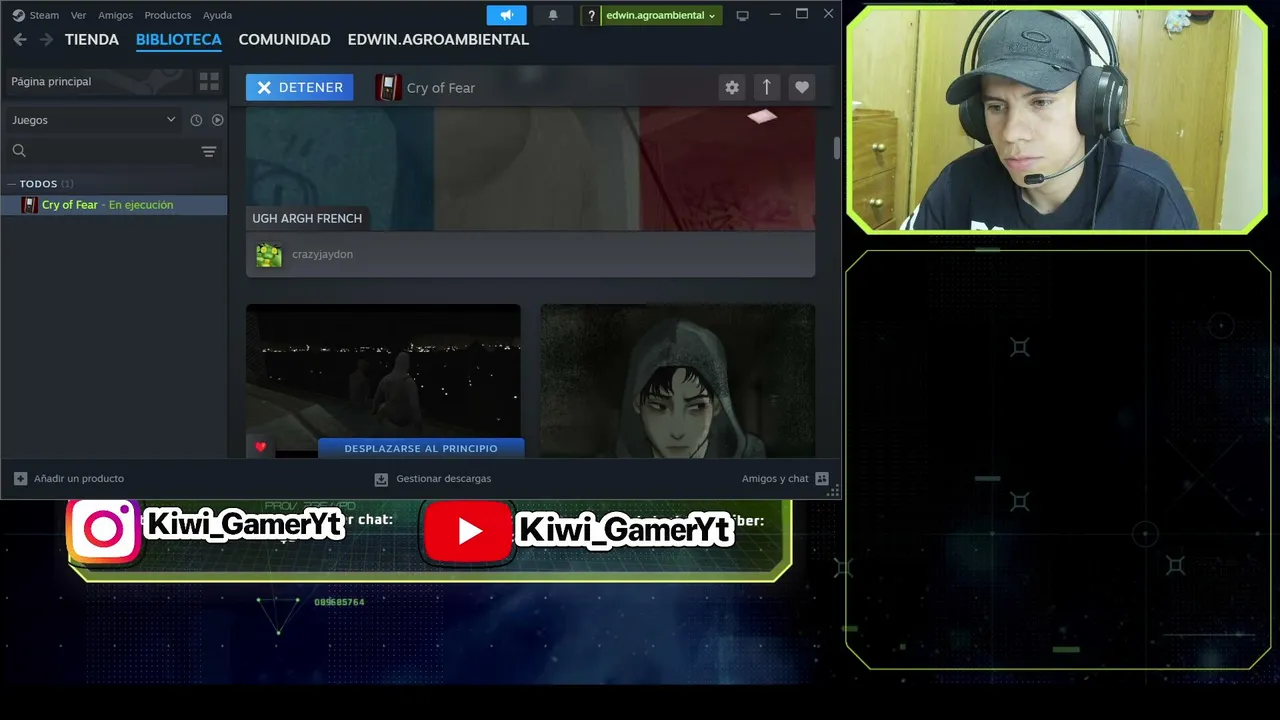Click the YouTube Kiwi_GamerYt handle text
The image size is (1280, 720).
pyautogui.click(x=624, y=529)
